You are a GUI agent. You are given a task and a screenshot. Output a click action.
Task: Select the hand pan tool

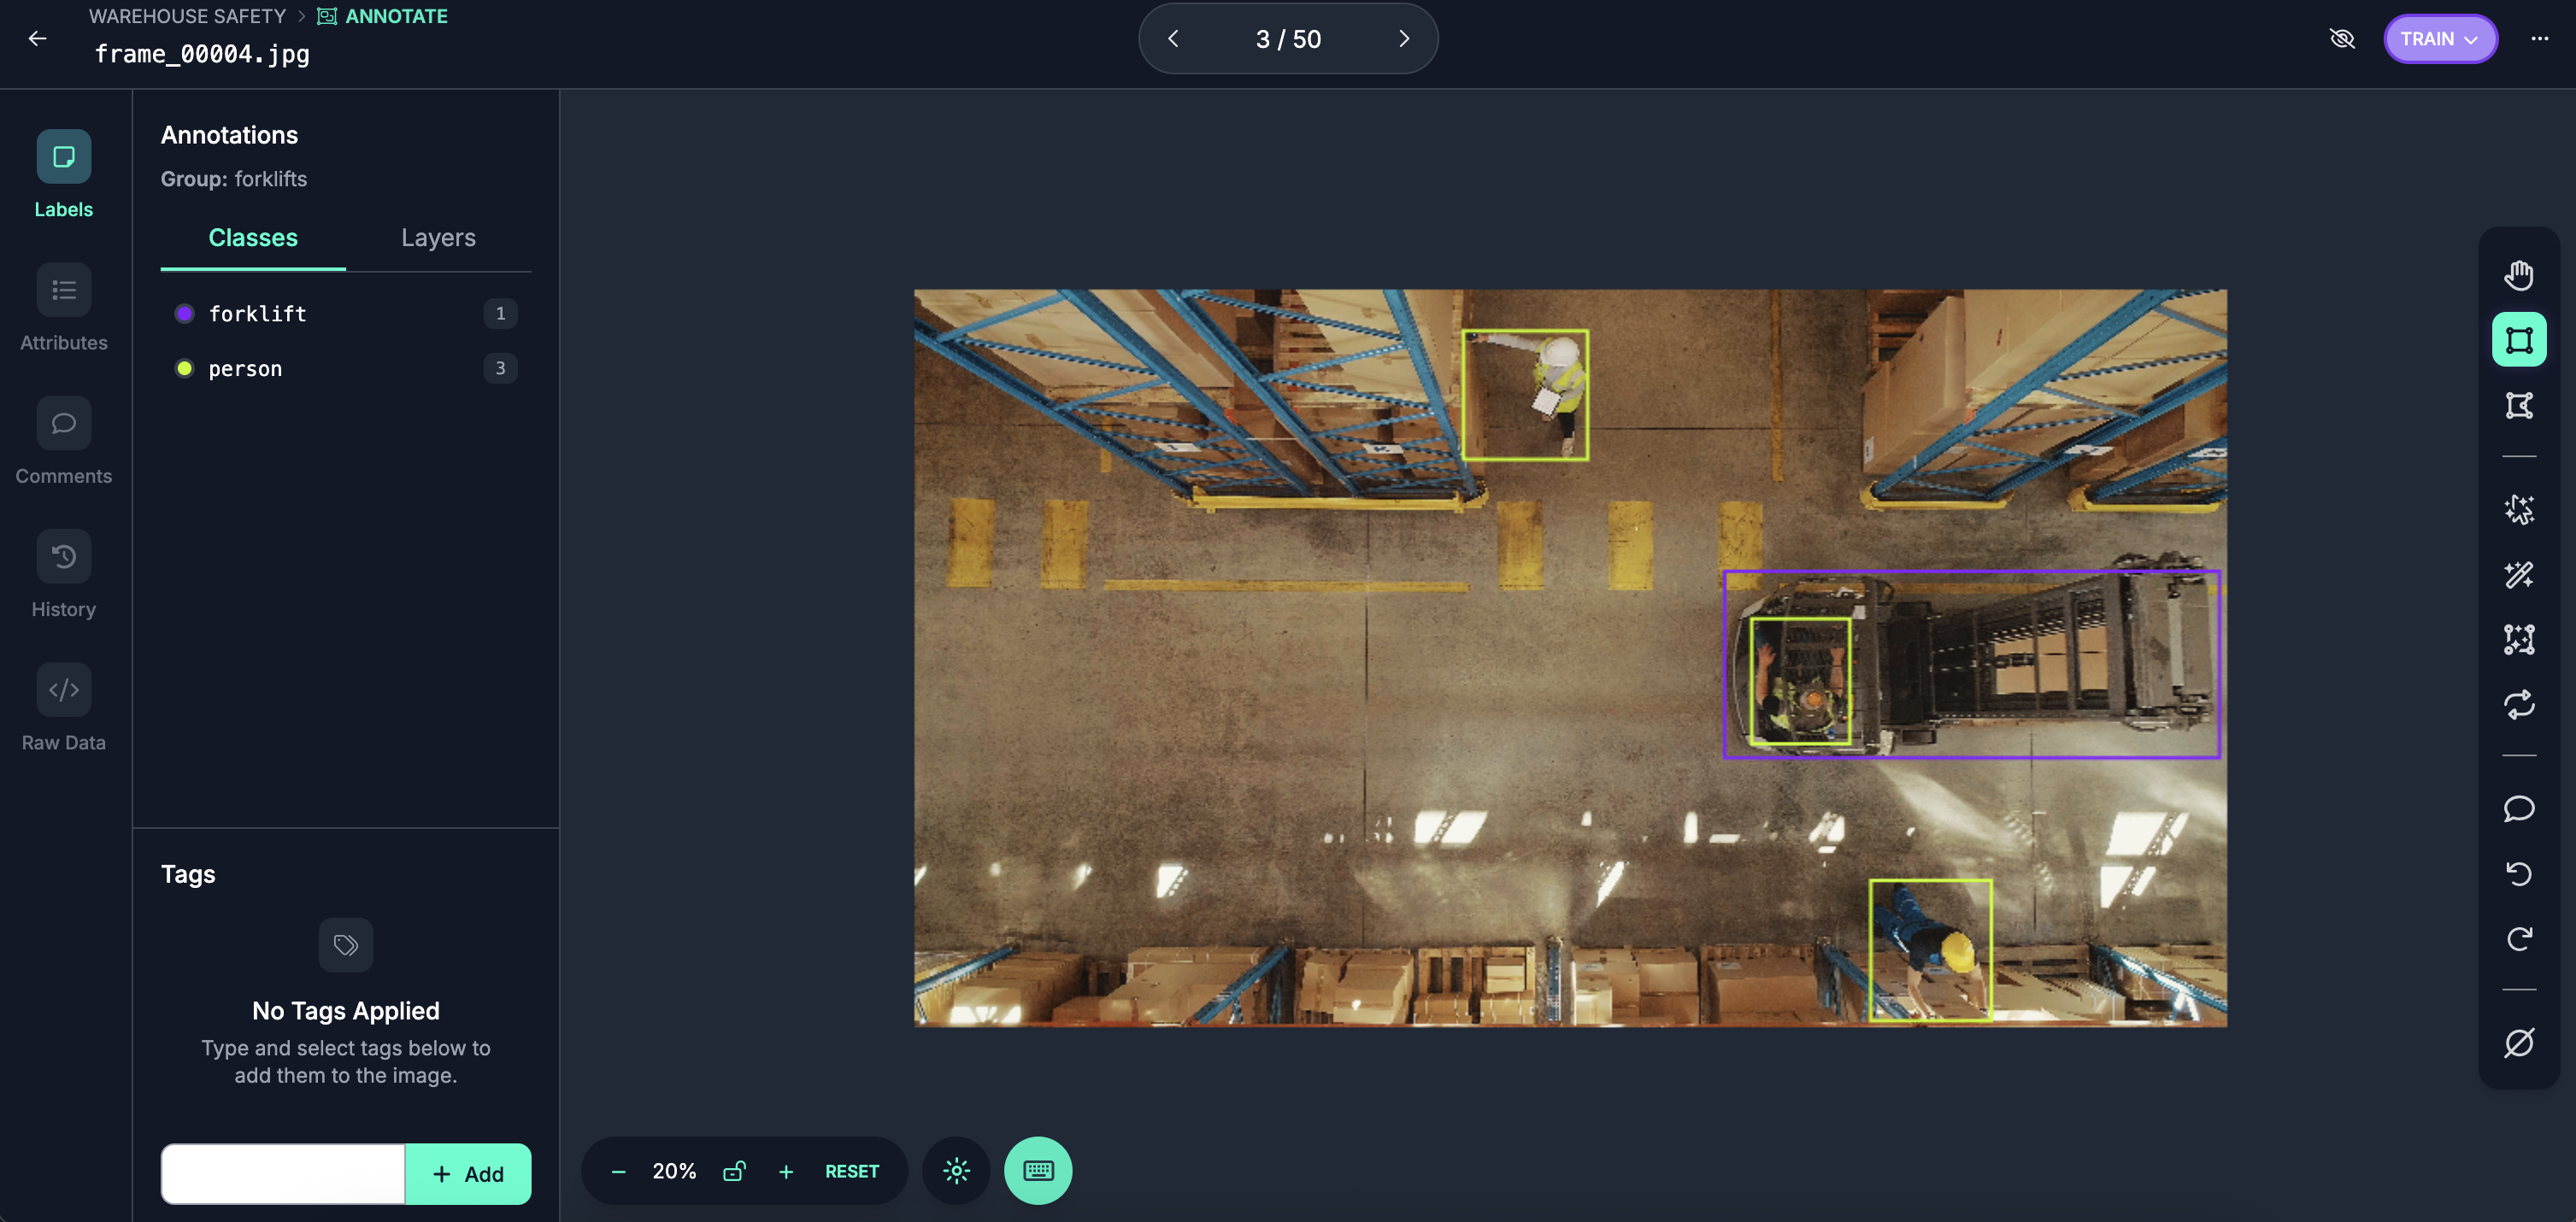[x=2518, y=275]
